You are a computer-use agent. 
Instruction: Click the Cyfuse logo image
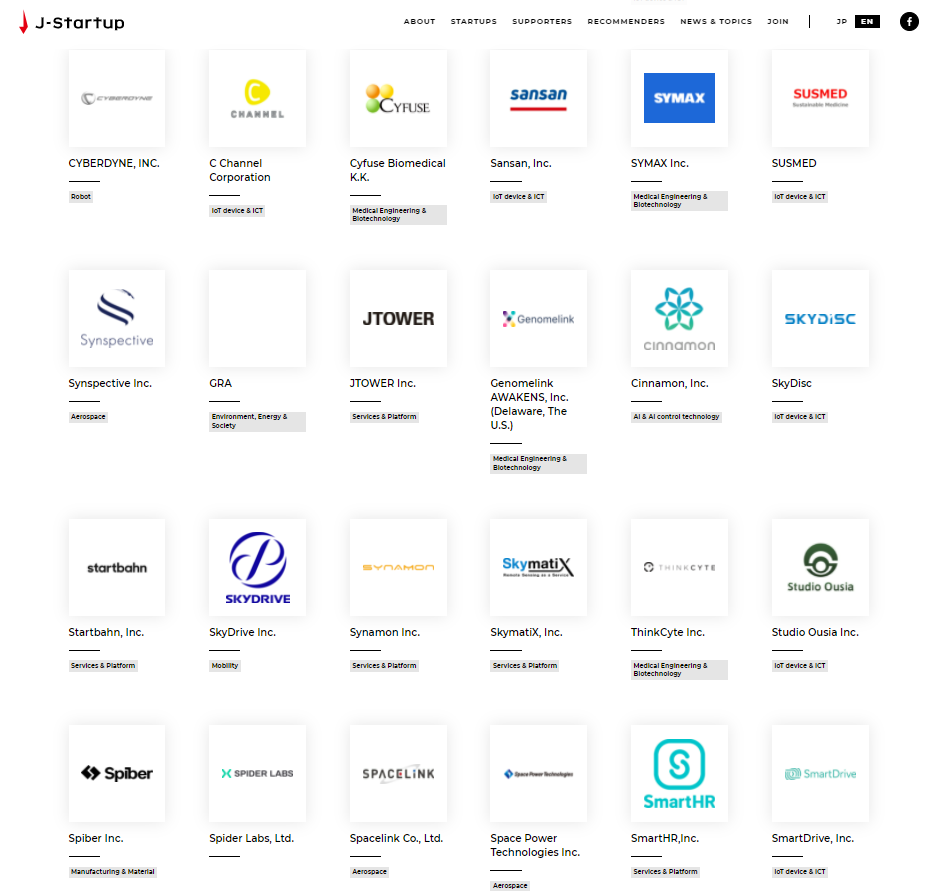coord(398,98)
